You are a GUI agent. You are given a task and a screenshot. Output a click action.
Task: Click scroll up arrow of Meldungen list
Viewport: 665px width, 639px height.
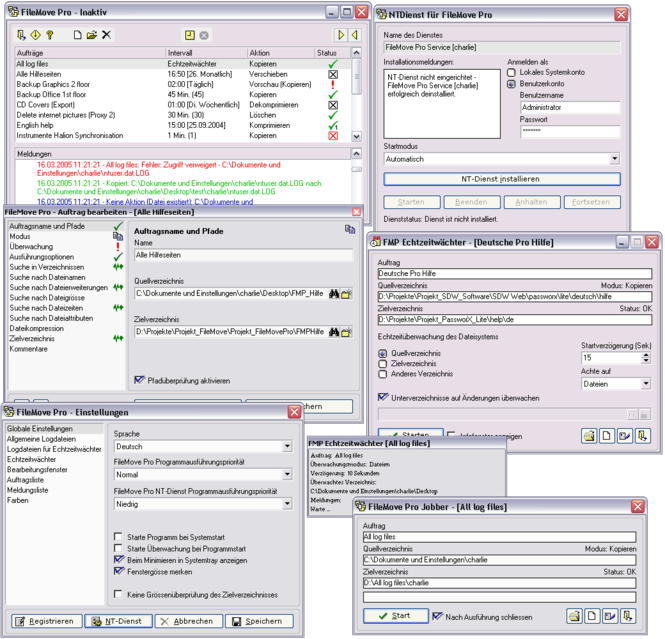click(x=357, y=153)
